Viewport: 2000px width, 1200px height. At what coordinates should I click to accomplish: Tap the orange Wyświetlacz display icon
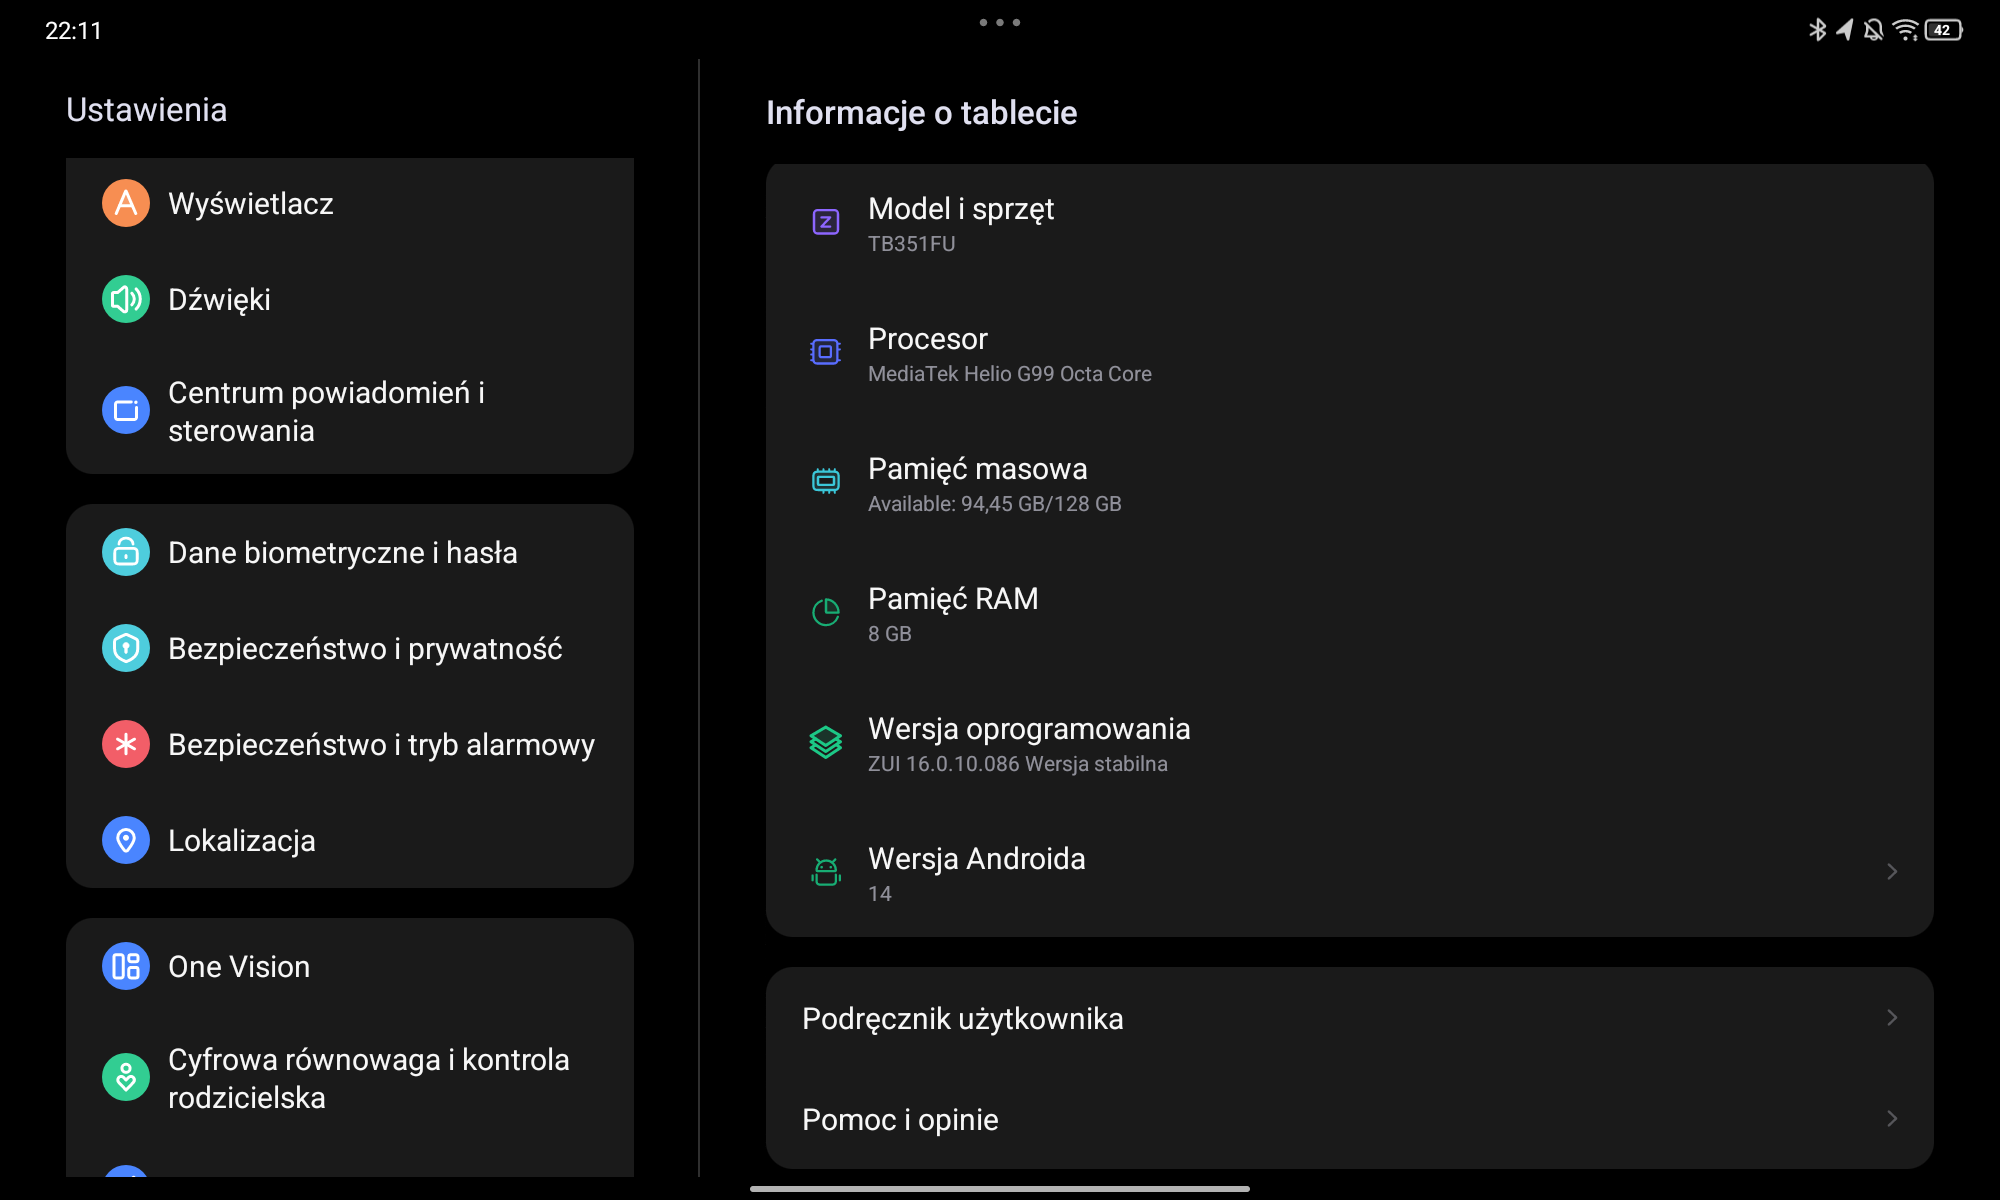(126, 203)
